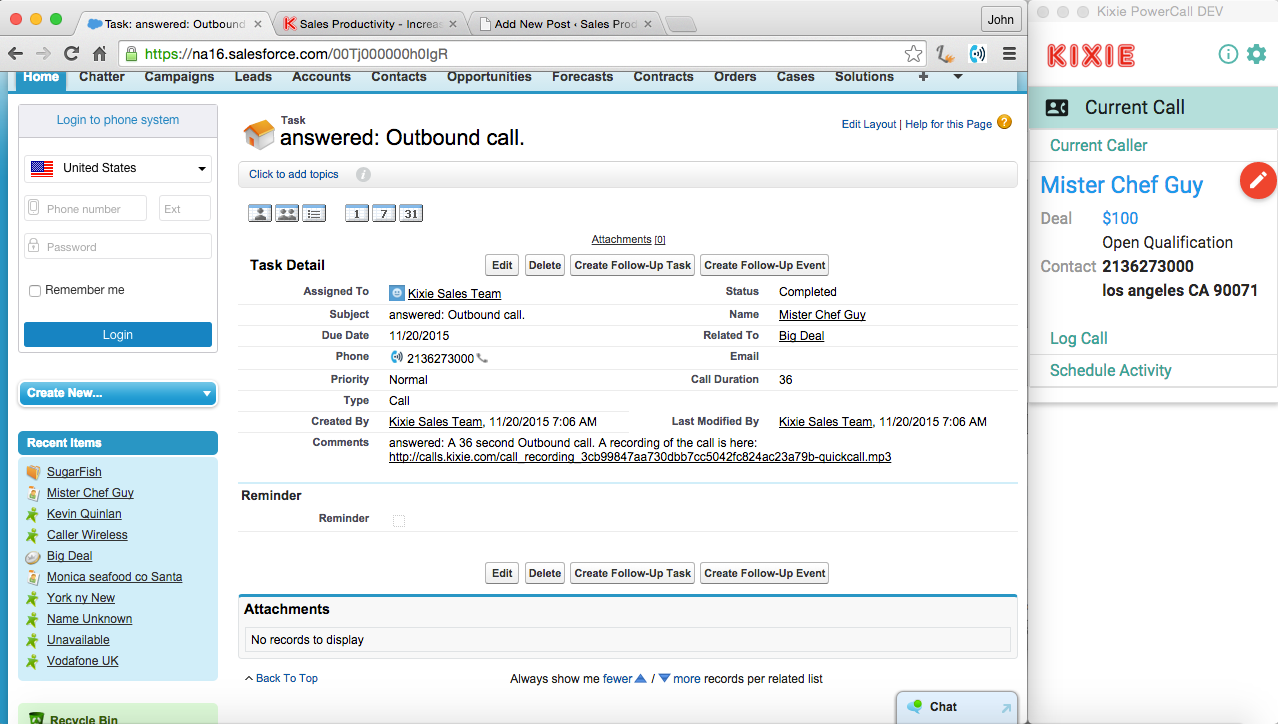Click the plus icon for all tabs
Viewport: 1278px width, 724px height.
923,76
